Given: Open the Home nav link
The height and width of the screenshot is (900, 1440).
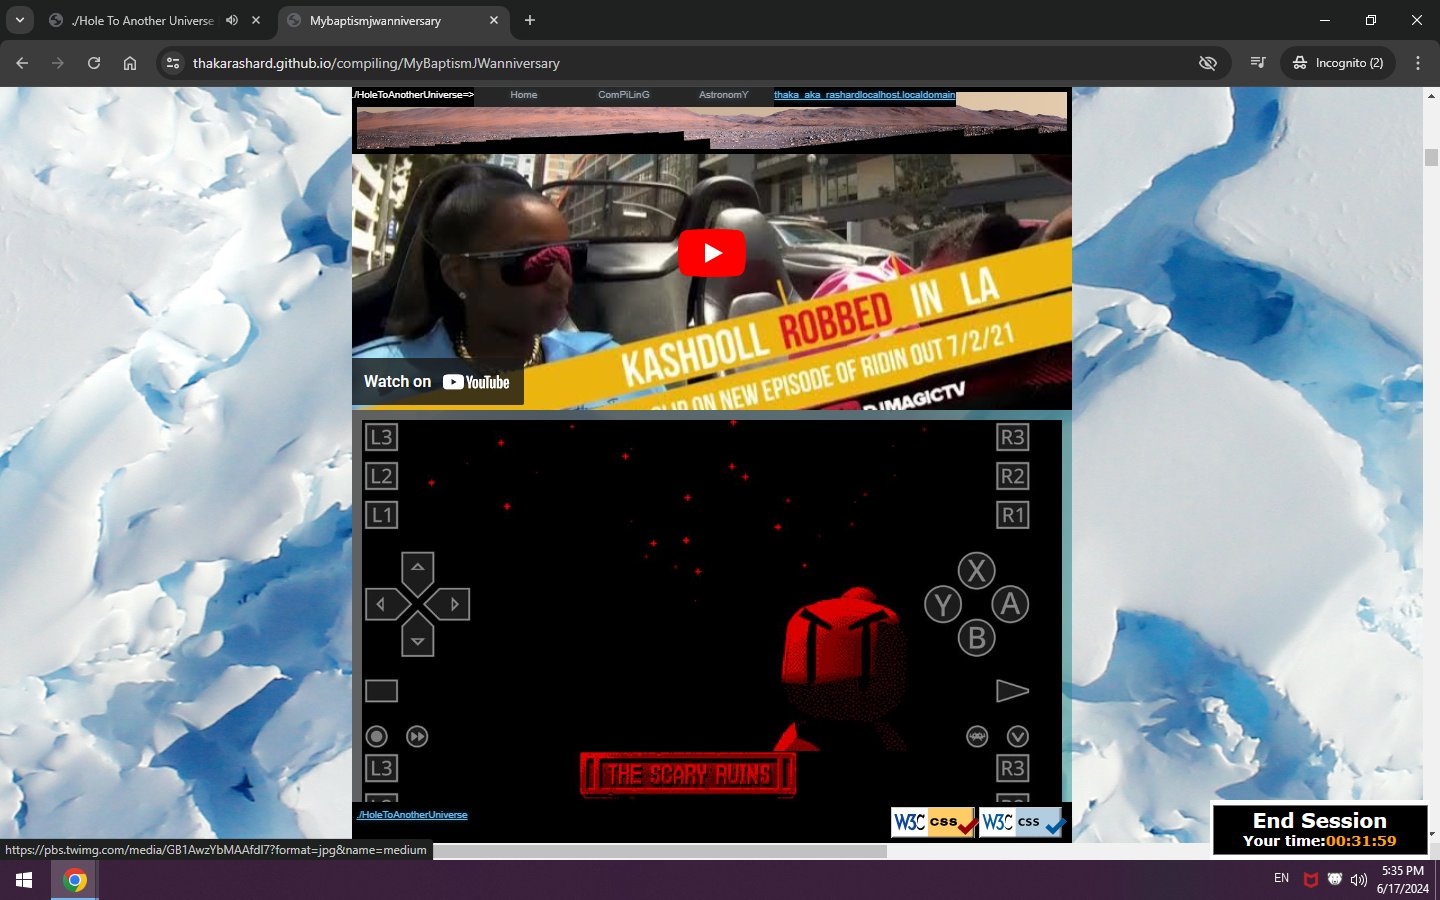Looking at the screenshot, I should click(x=523, y=95).
